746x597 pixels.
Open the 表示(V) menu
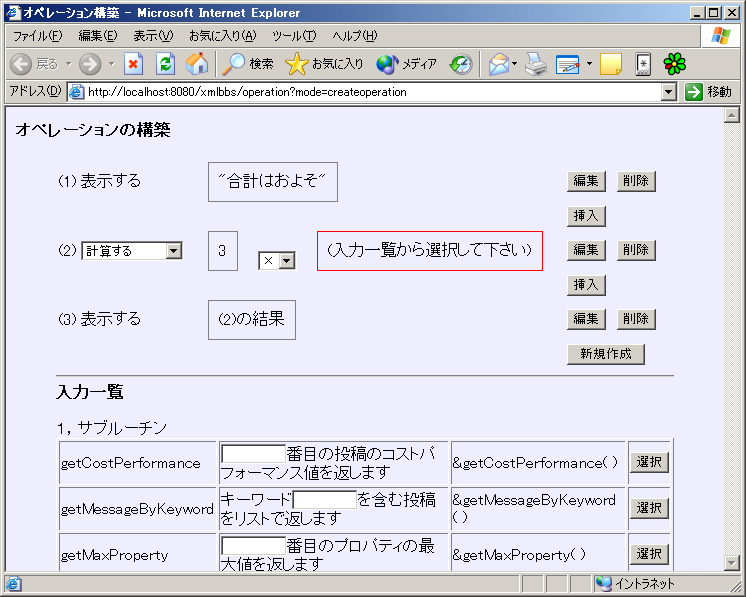click(x=153, y=36)
